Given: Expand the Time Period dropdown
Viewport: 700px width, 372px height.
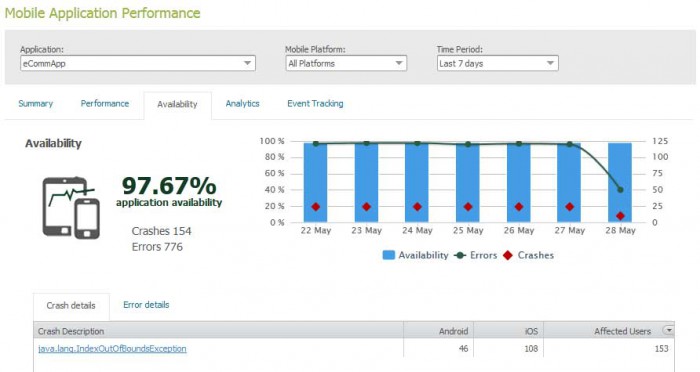Looking at the screenshot, I should pos(497,63).
